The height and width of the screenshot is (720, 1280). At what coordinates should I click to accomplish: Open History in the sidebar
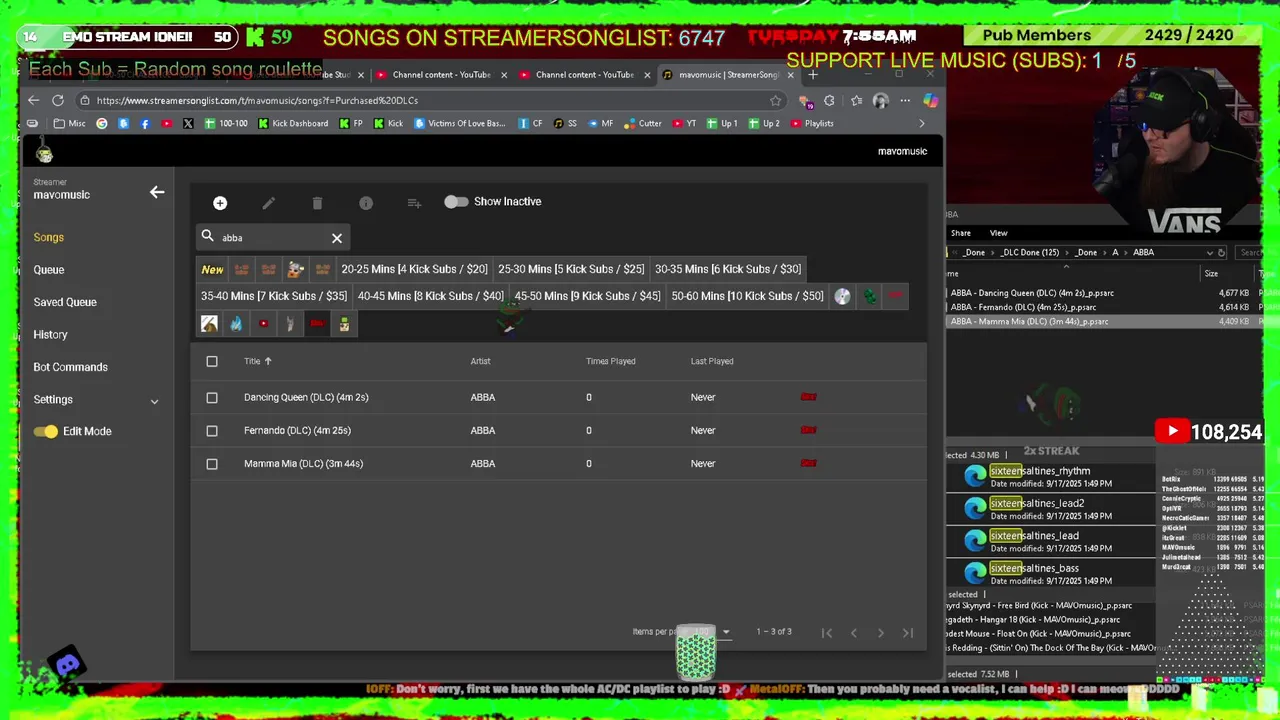pyautogui.click(x=50, y=335)
